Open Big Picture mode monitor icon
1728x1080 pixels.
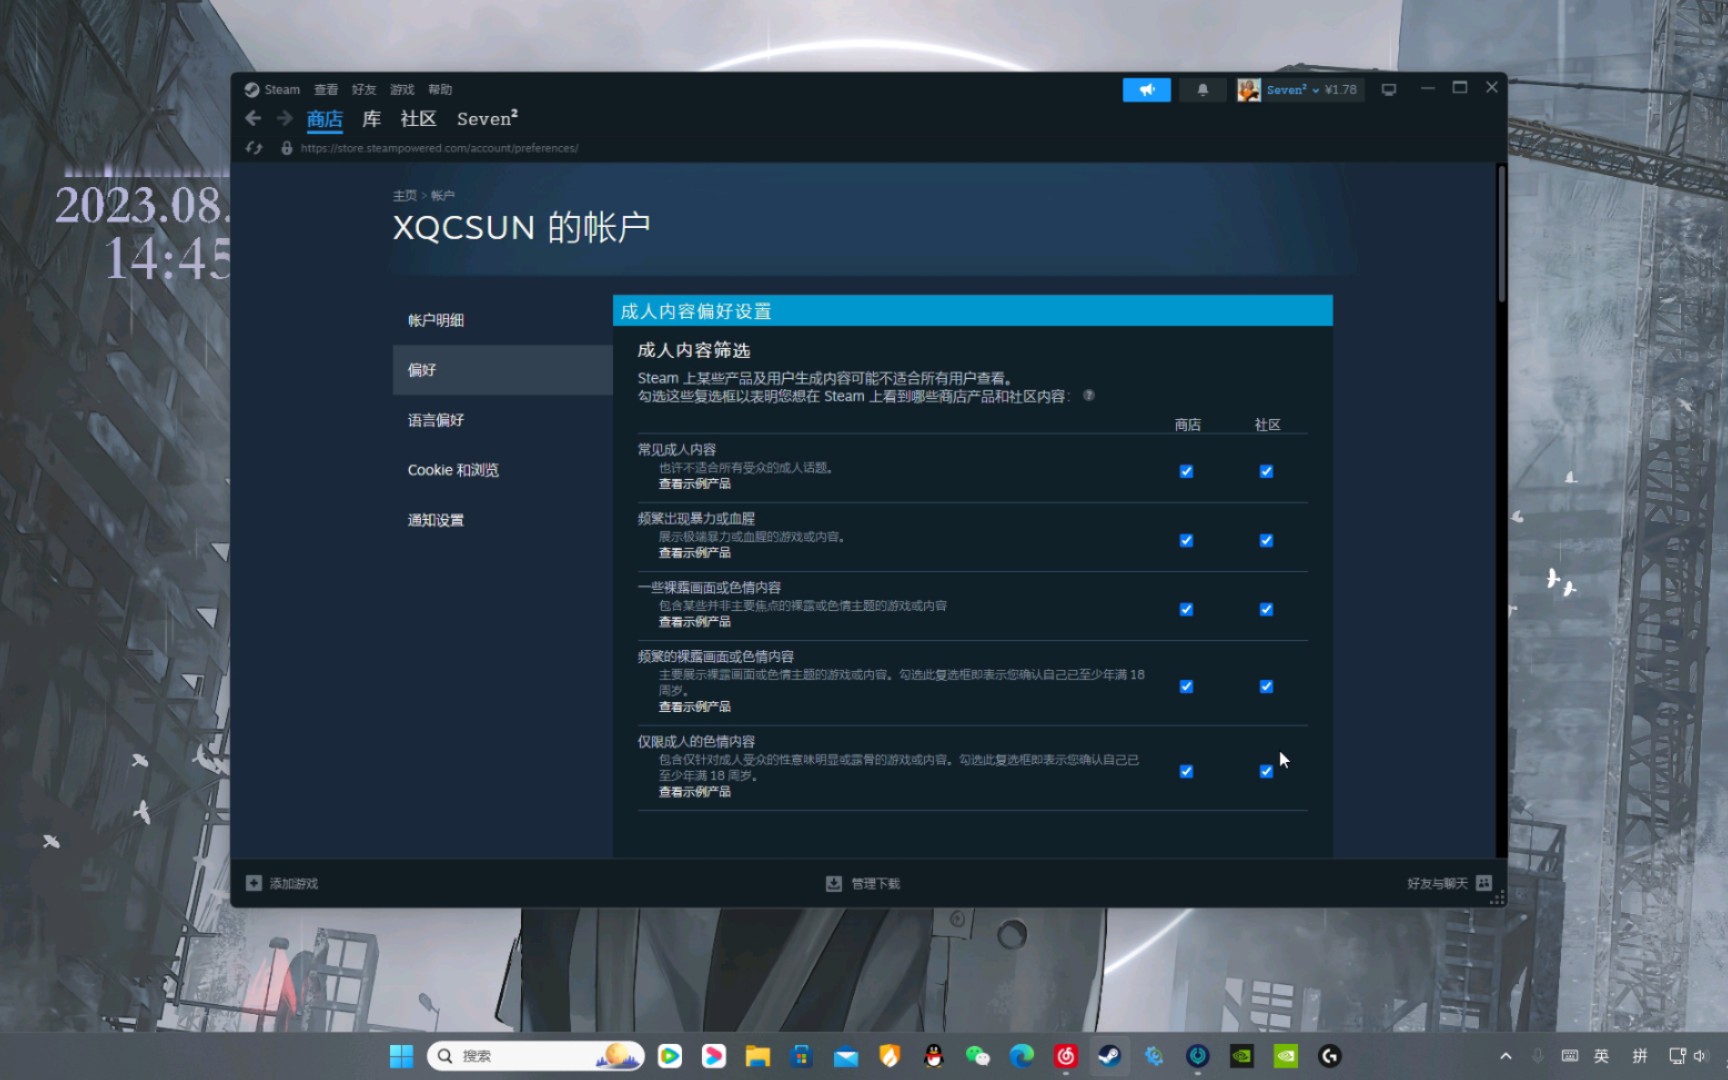pyautogui.click(x=1388, y=90)
